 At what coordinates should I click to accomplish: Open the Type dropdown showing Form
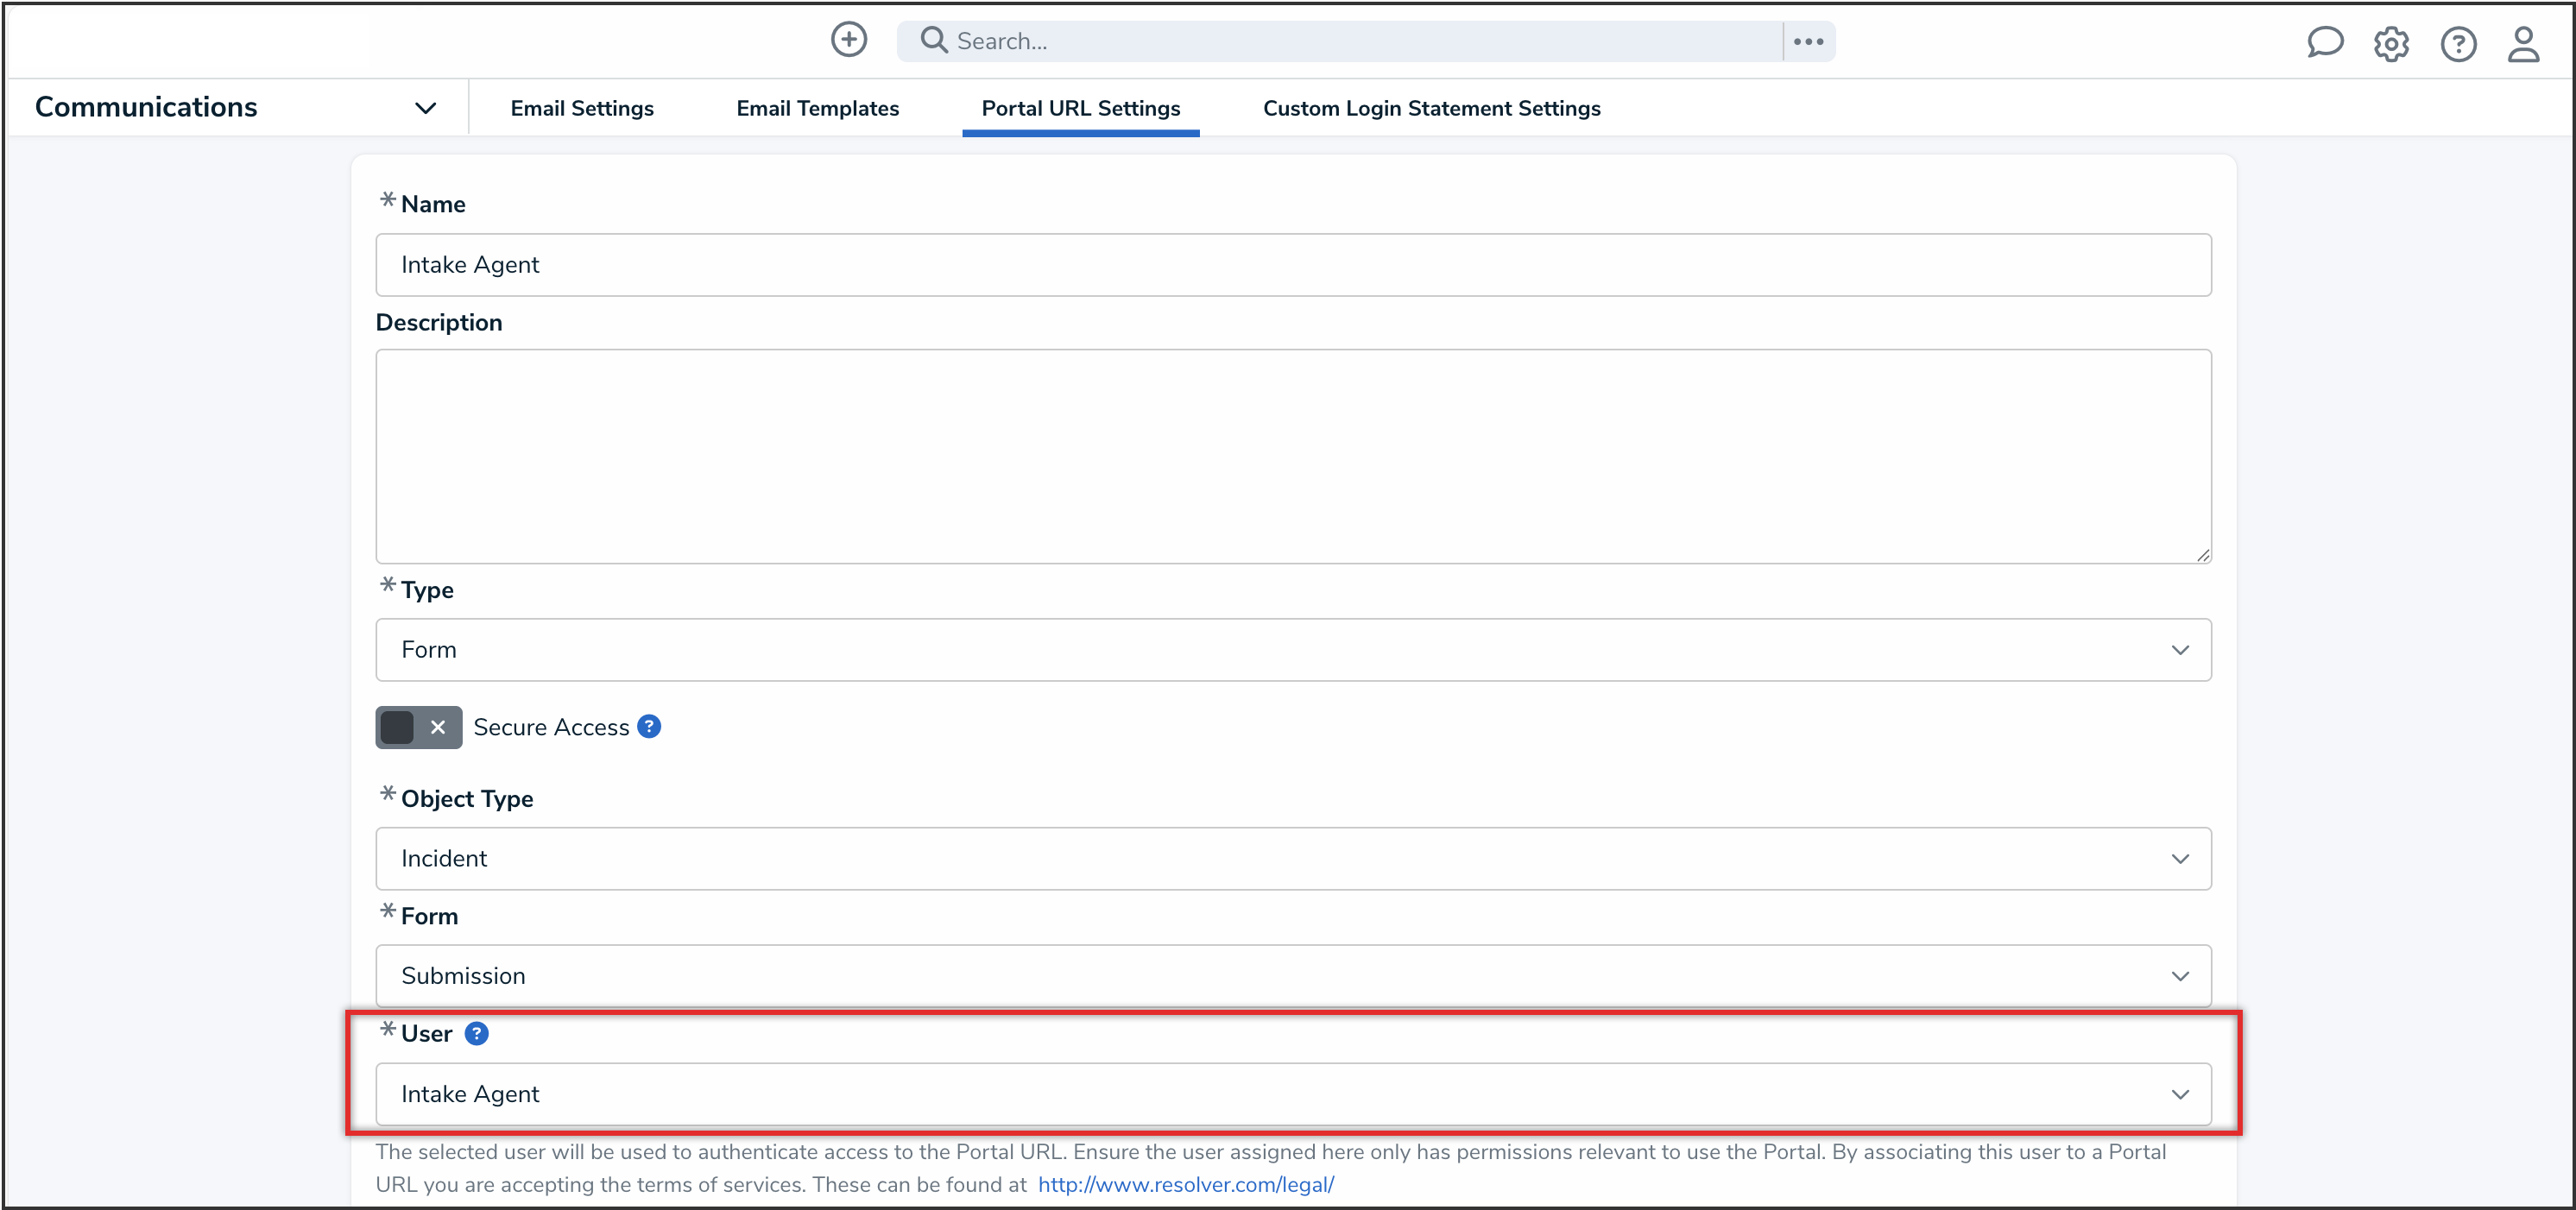tap(1292, 650)
